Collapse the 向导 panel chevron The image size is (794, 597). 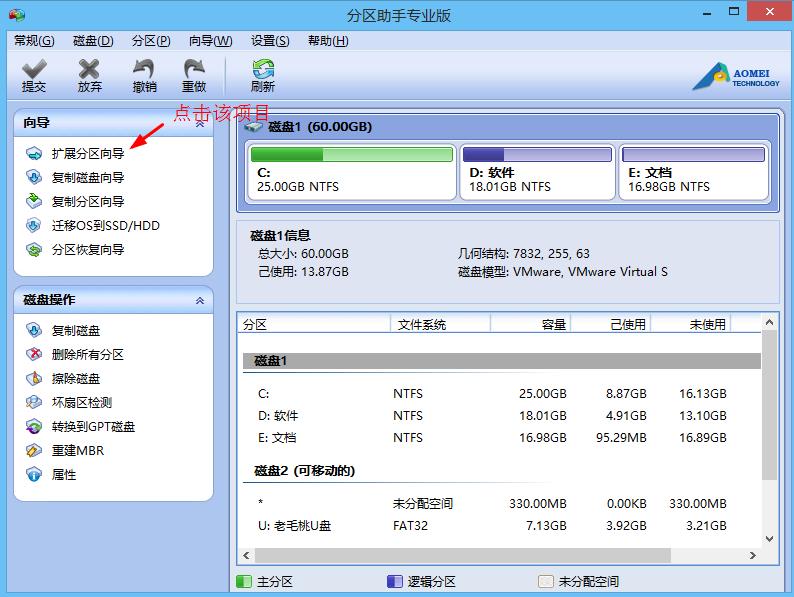point(200,124)
